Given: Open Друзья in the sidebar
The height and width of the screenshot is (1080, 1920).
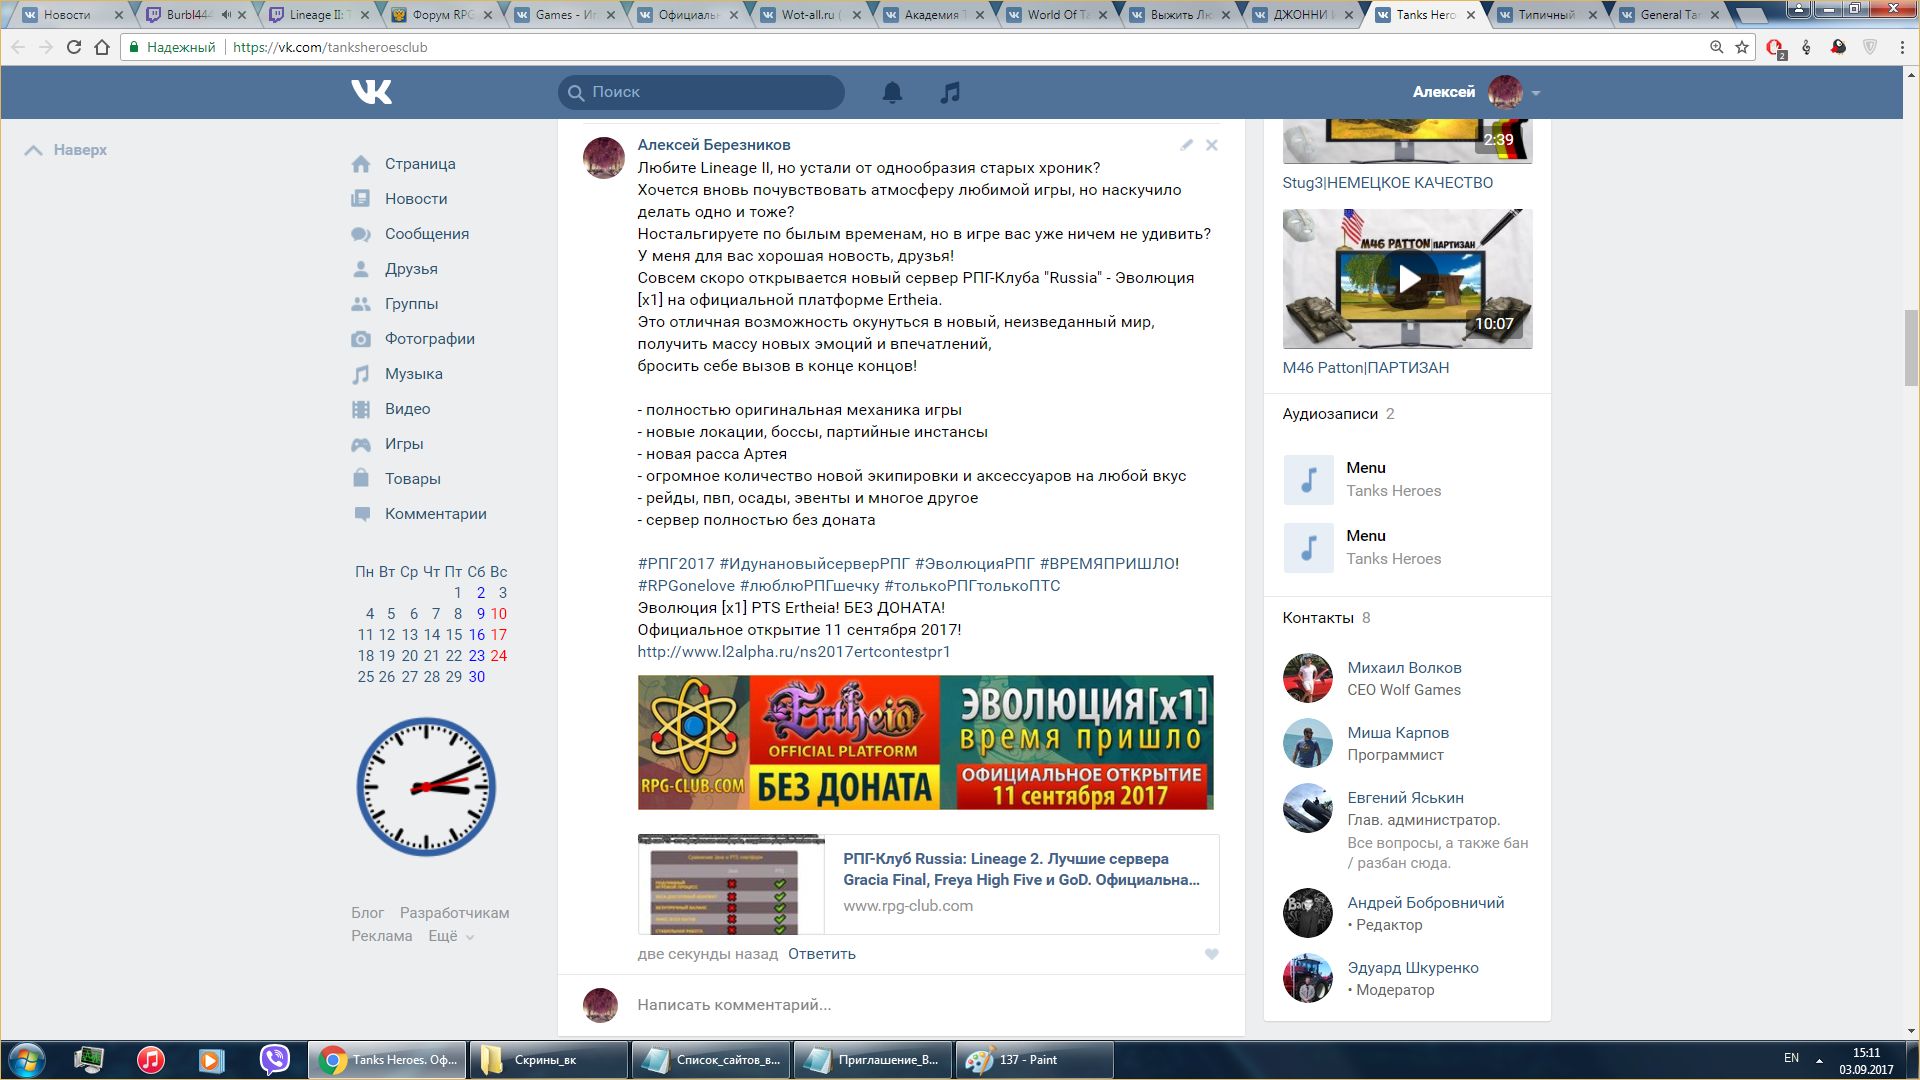Looking at the screenshot, I should 411,269.
